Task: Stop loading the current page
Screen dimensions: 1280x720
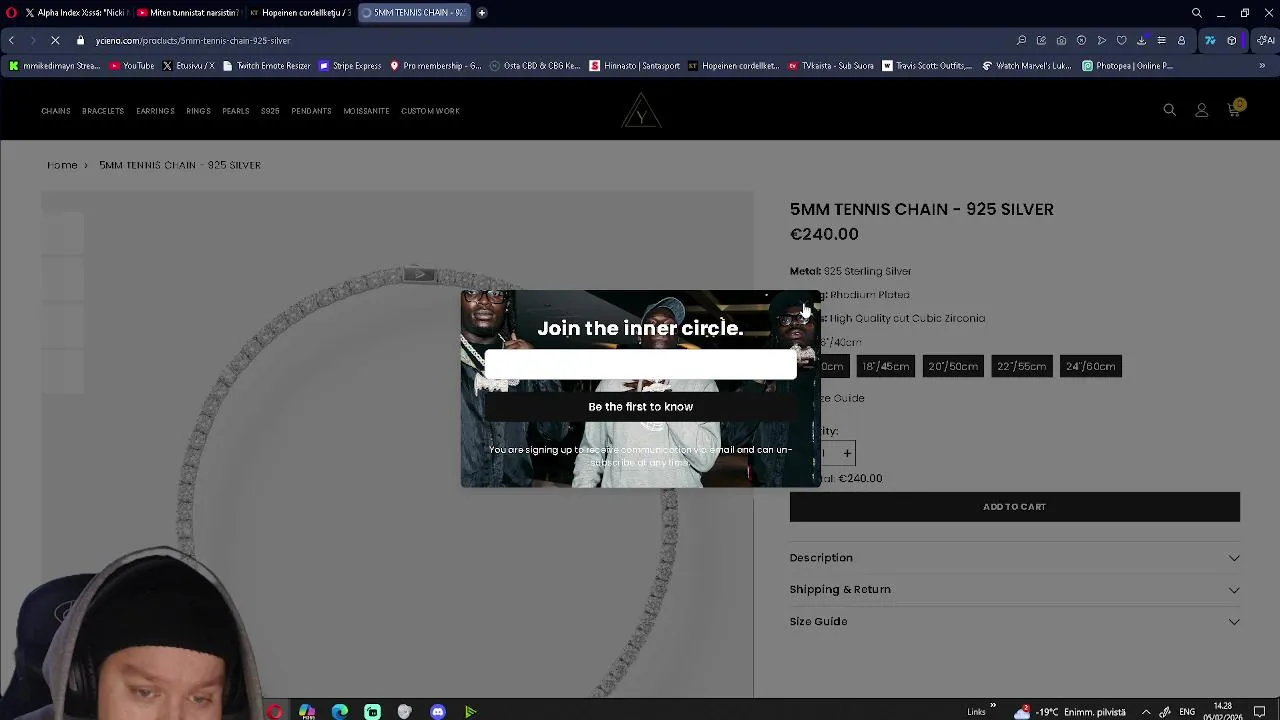Action: [56, 40]
